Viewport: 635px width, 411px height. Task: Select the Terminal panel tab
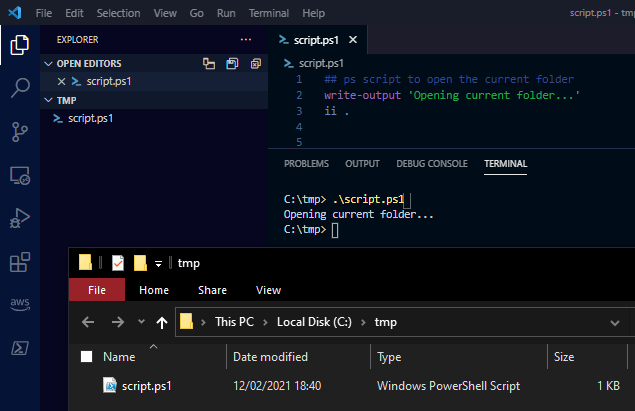pos(505,164)
